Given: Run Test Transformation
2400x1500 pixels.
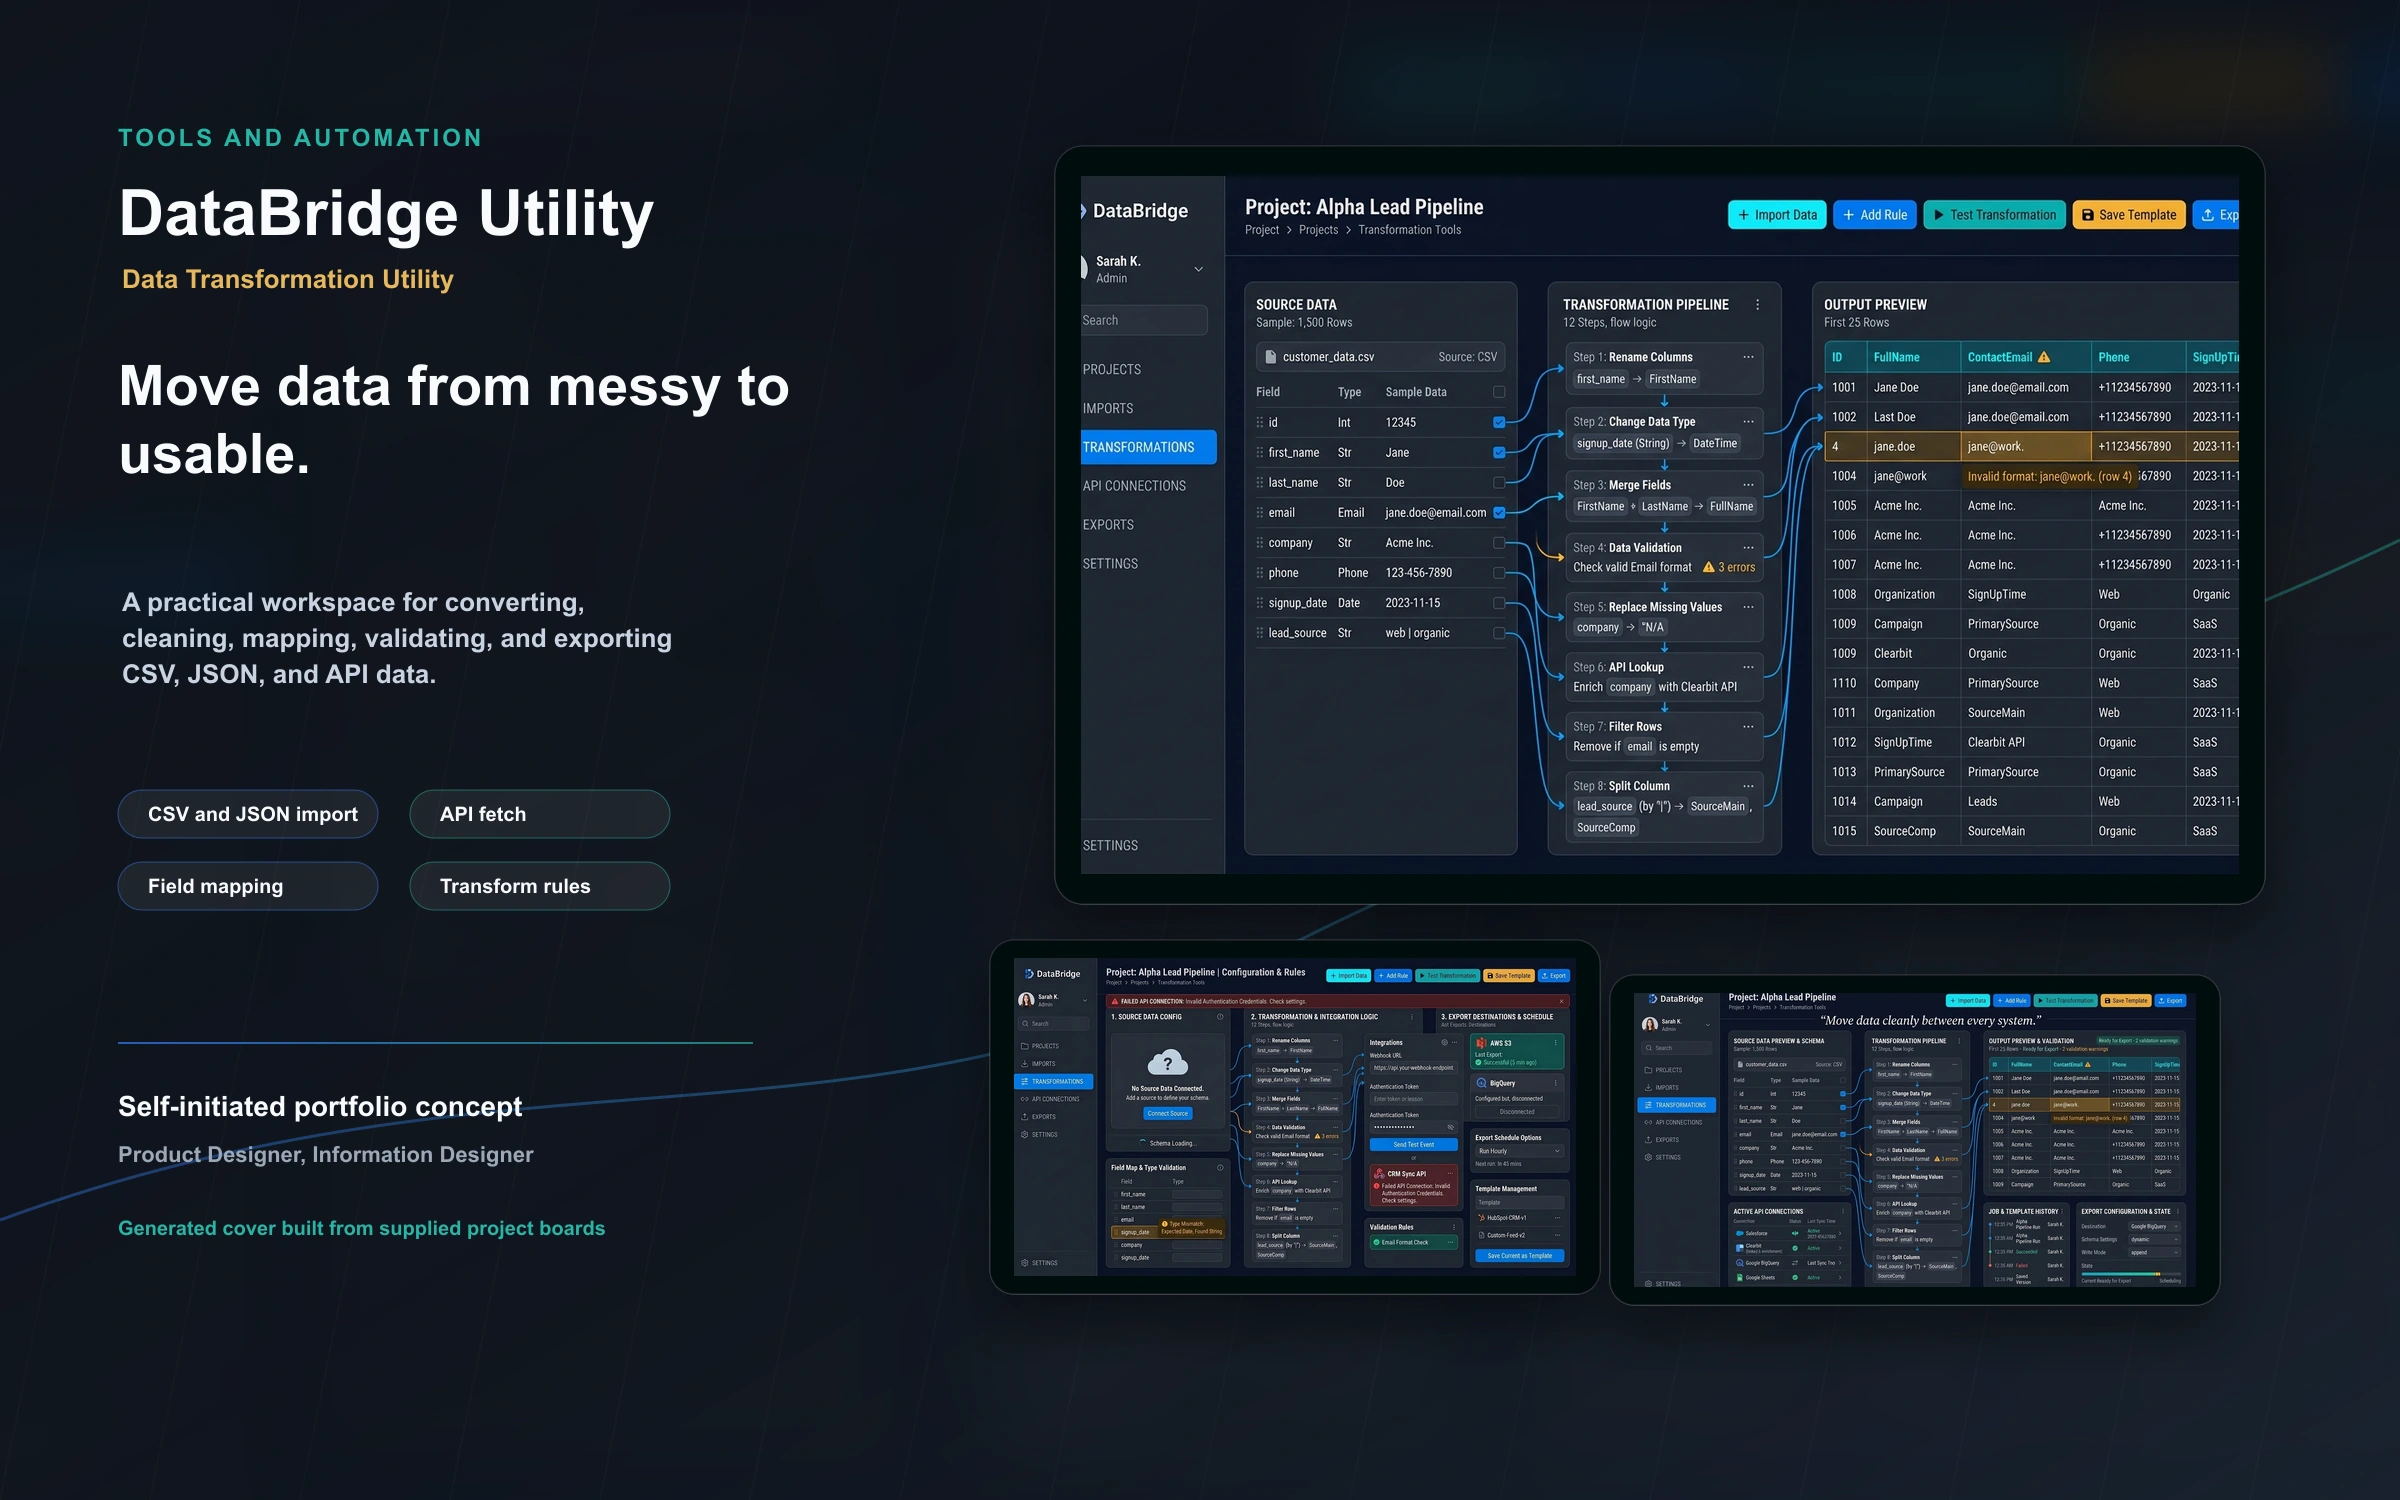Looking at the screenshot, I should point(1995,215).
